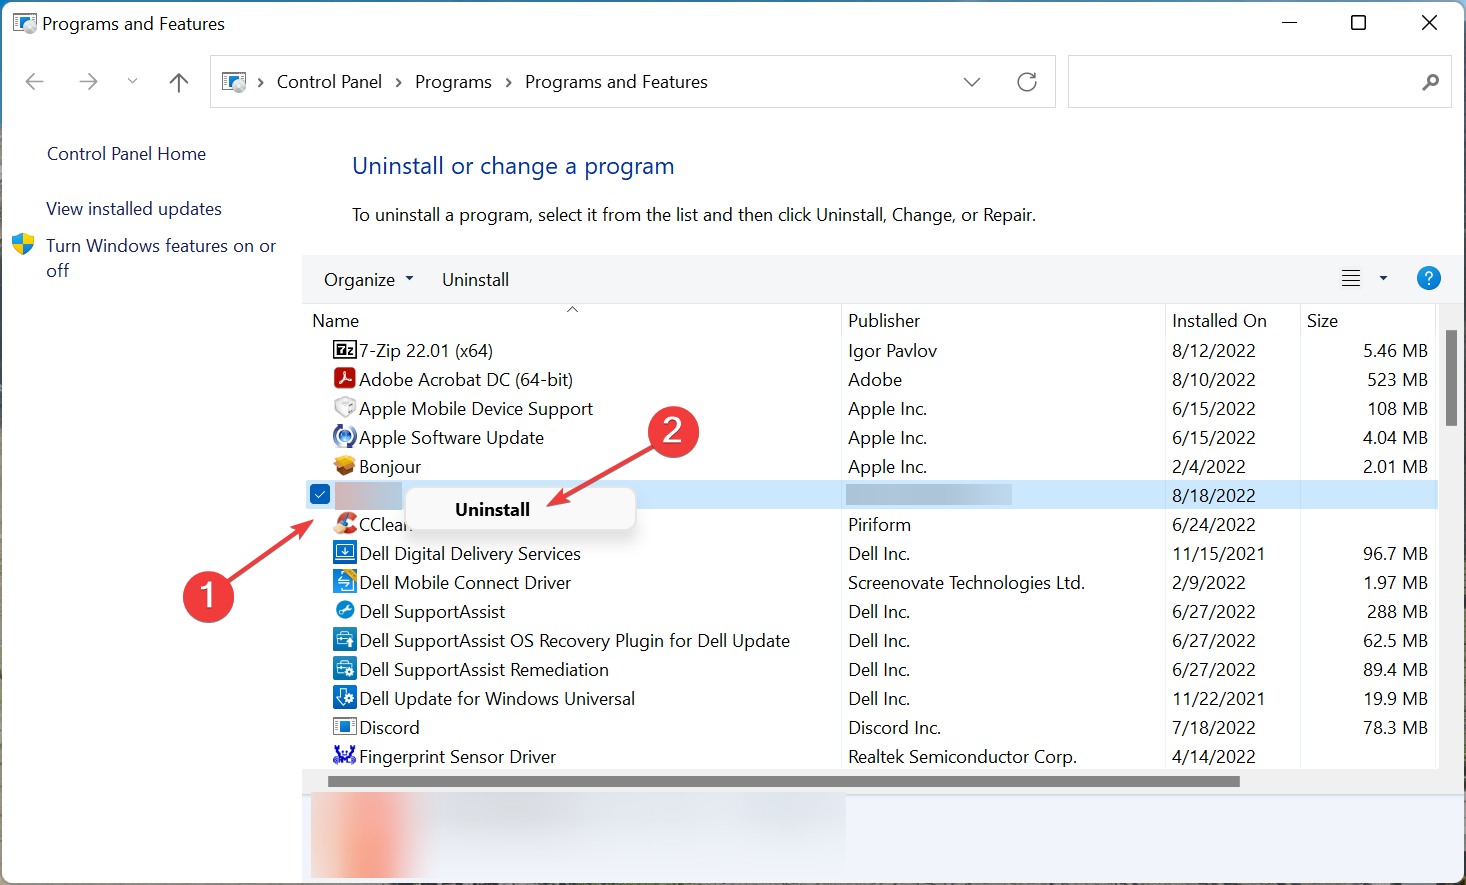Image resolution: width=1466 pixels, height=885 pixels.
Task: Open View installed updates link
Action: click(x=134, y=209)
